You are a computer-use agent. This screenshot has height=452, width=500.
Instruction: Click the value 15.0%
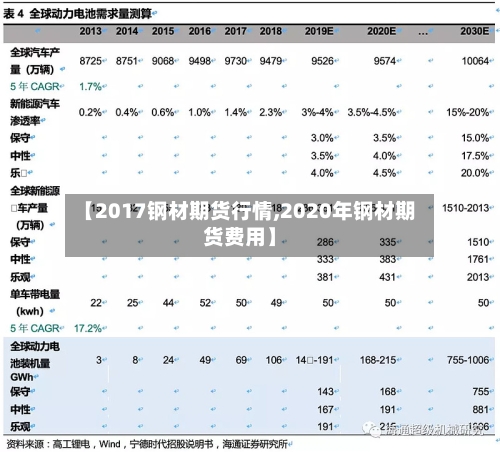coord(475,138)
